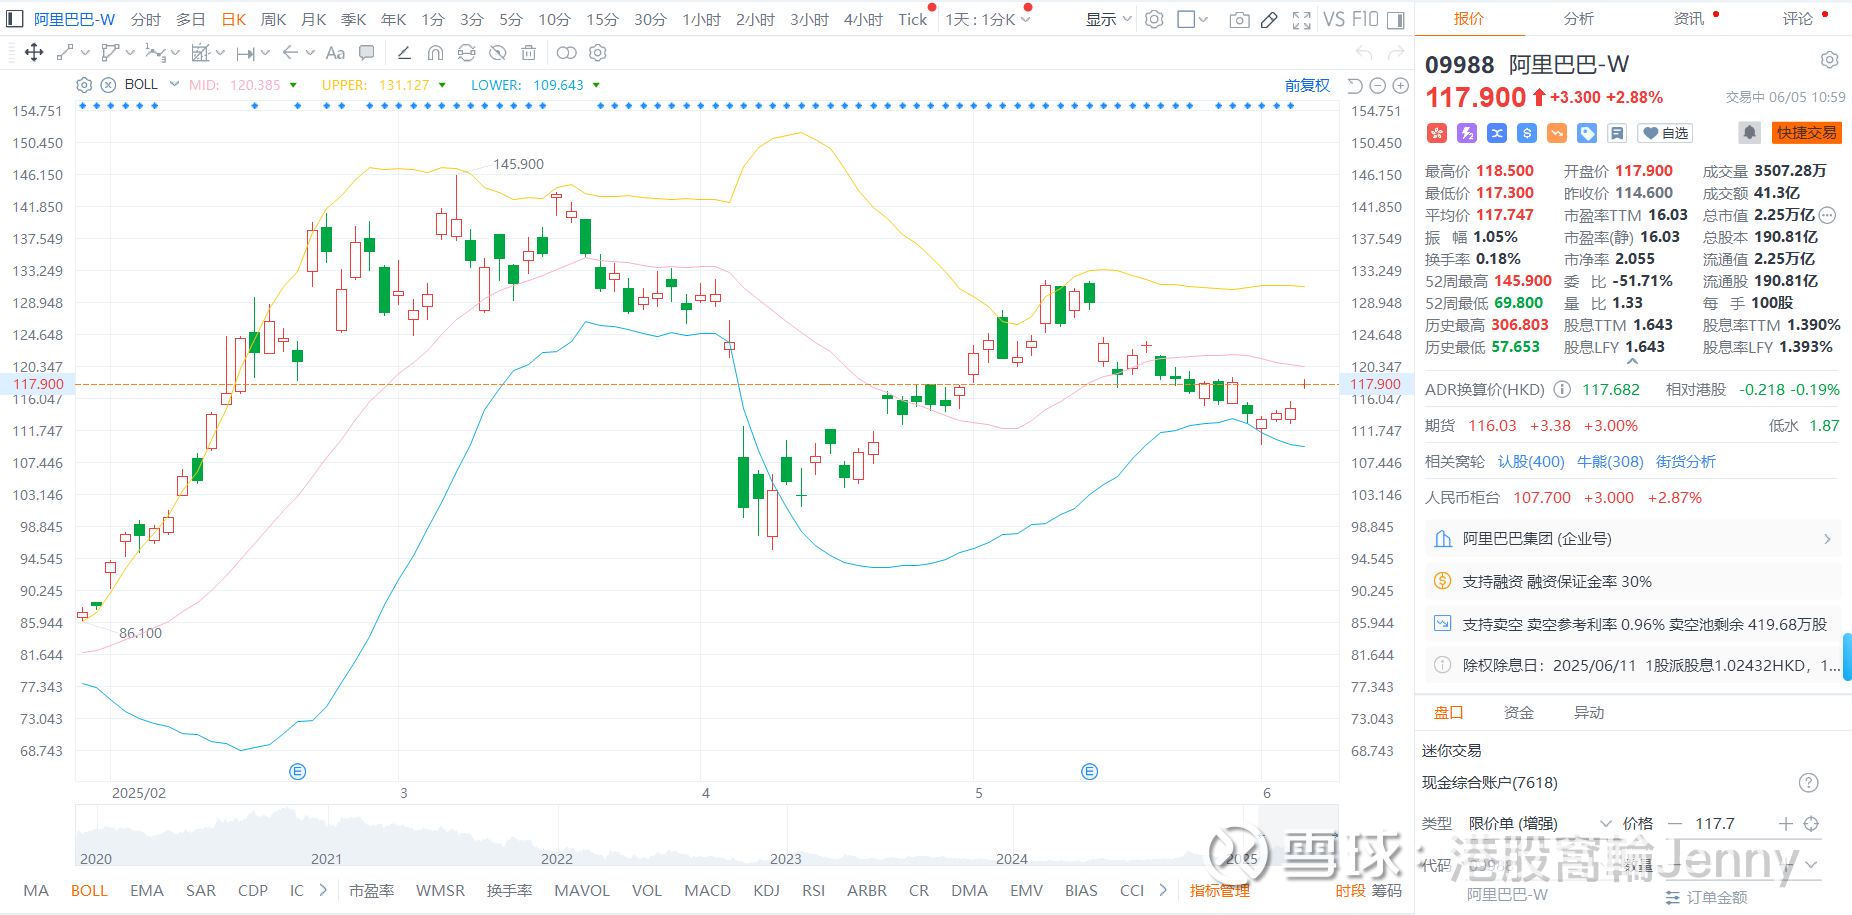Image resolution: width=1852 pixels, height=915 pixels.
Task: Open the comment bubble annotation tool
Action: click(x=366, y=52)
